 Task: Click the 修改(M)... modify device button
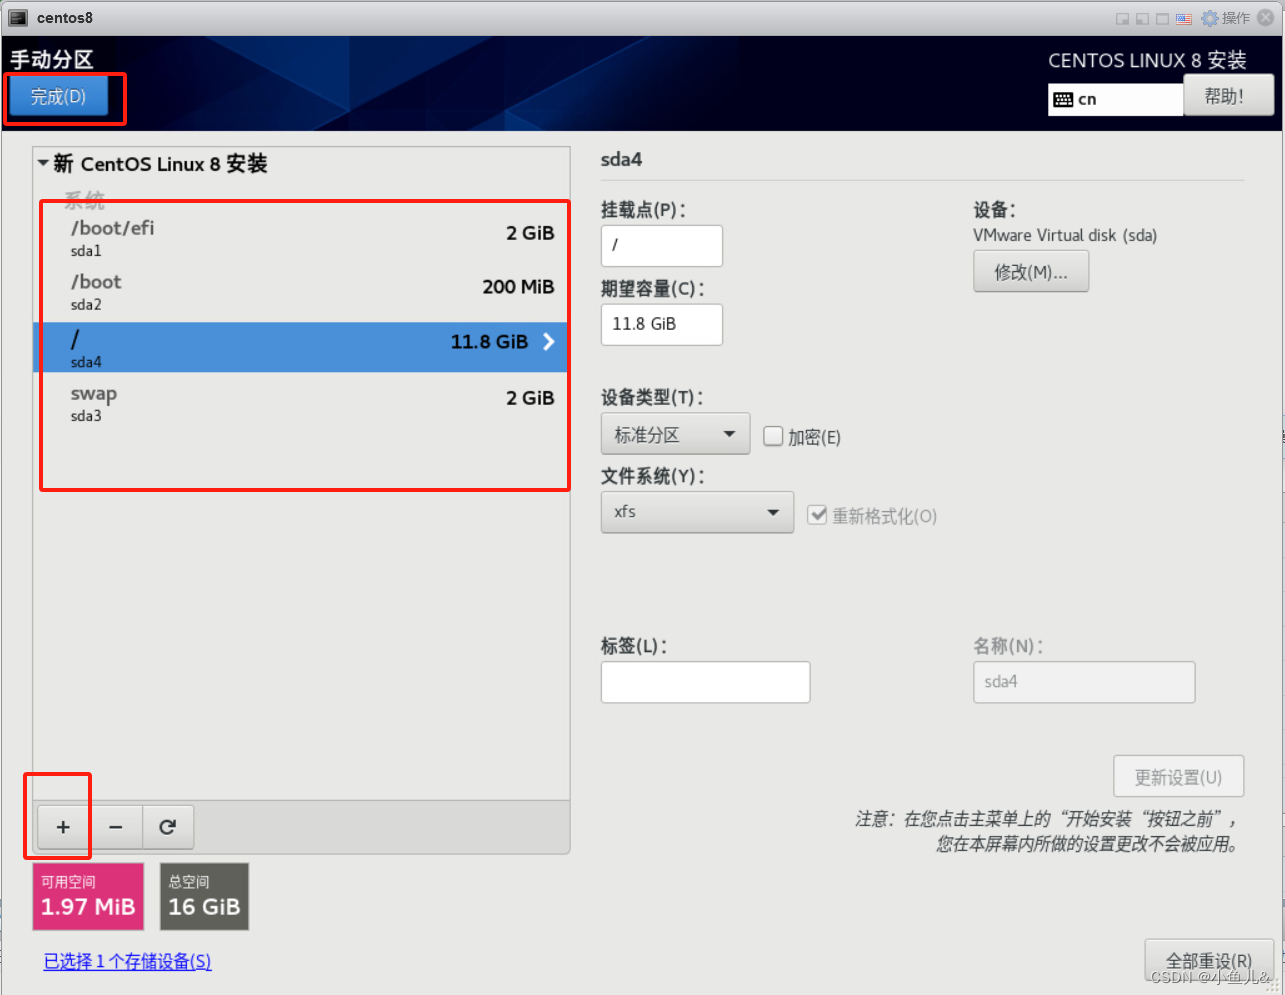tap(1031, 271)
